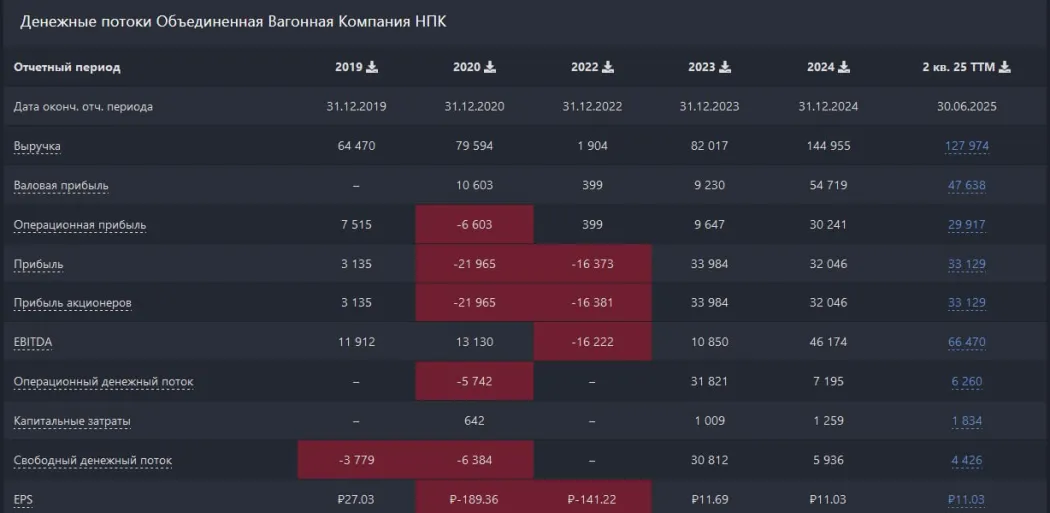
Task: Open the EBITDA metric link
Action: point(33,342)
